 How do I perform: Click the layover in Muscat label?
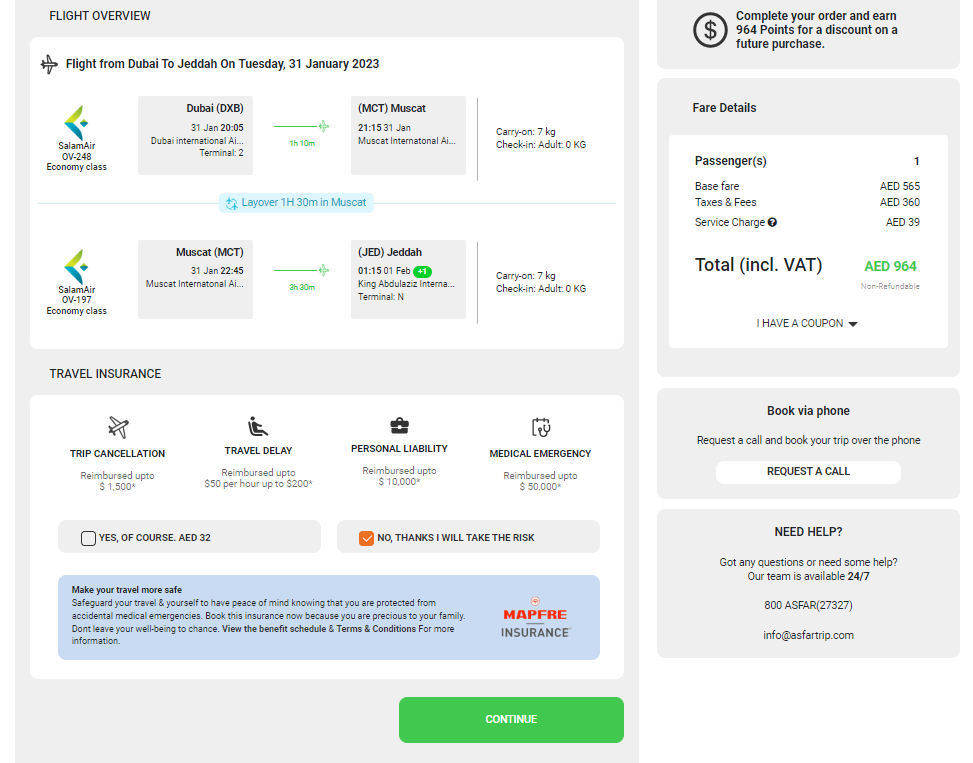296,203
